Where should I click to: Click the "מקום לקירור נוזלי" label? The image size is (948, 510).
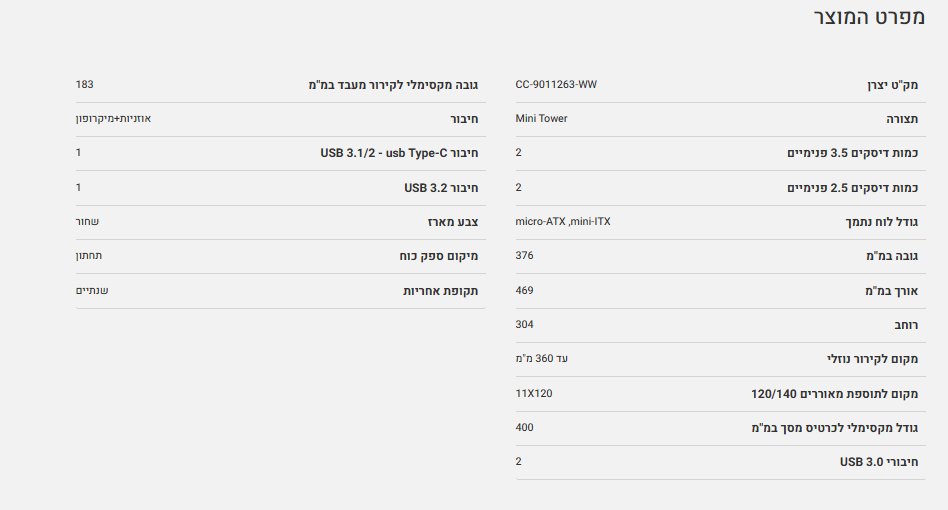click(x=870, y=359)
